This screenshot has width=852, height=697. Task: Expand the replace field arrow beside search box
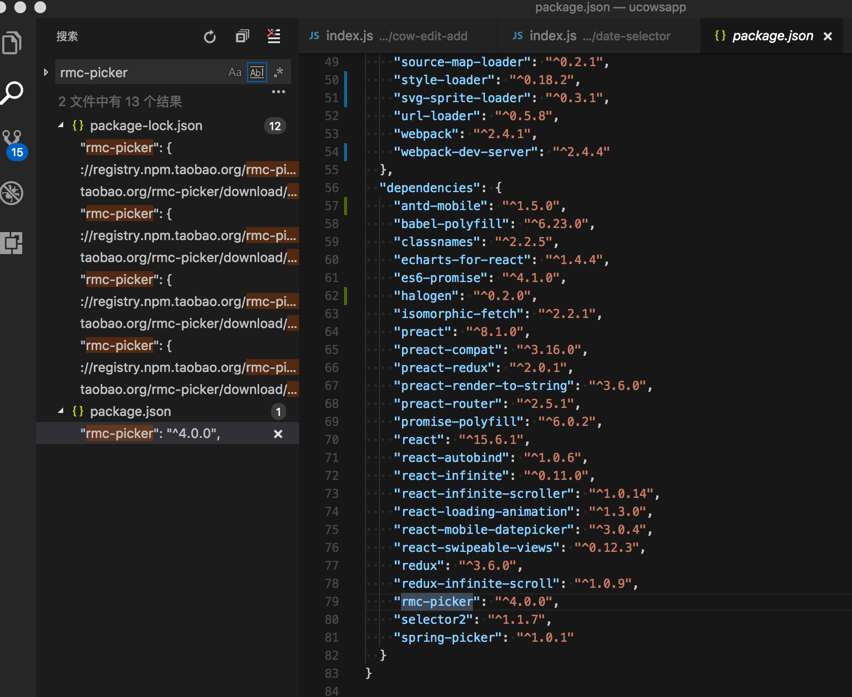46,72
